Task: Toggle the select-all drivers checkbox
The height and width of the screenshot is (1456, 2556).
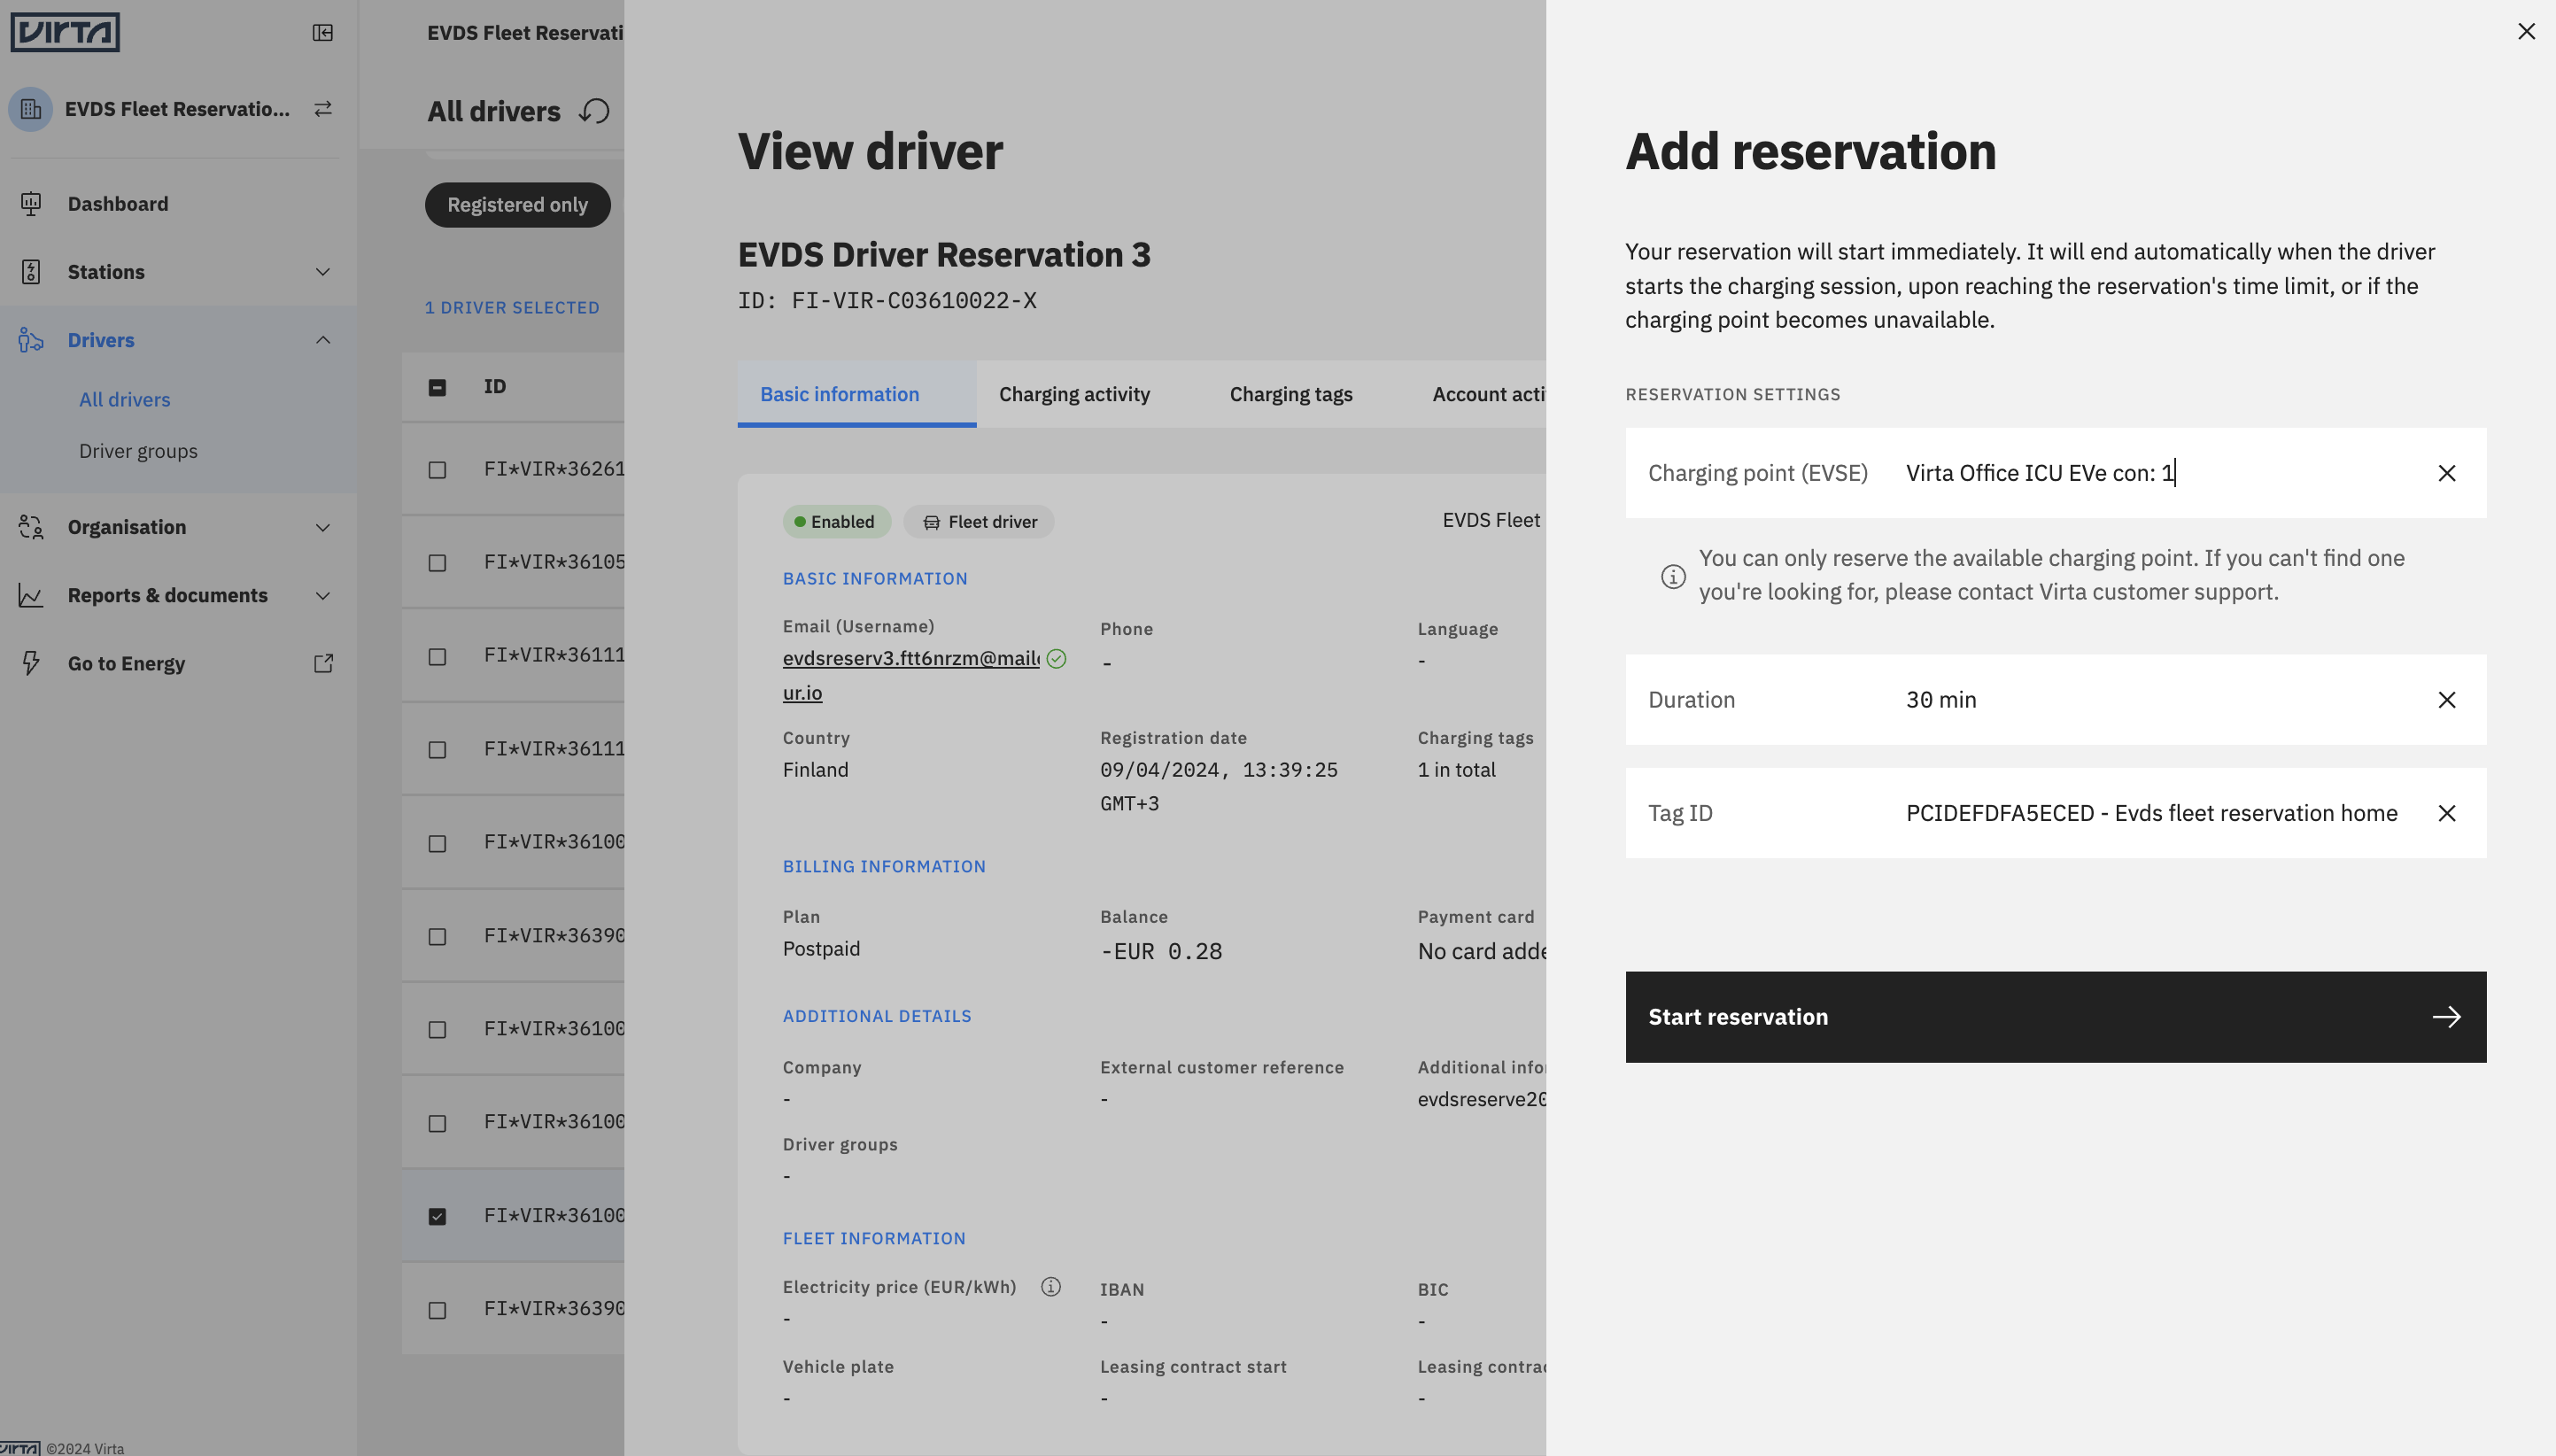Action: point(437,387)
